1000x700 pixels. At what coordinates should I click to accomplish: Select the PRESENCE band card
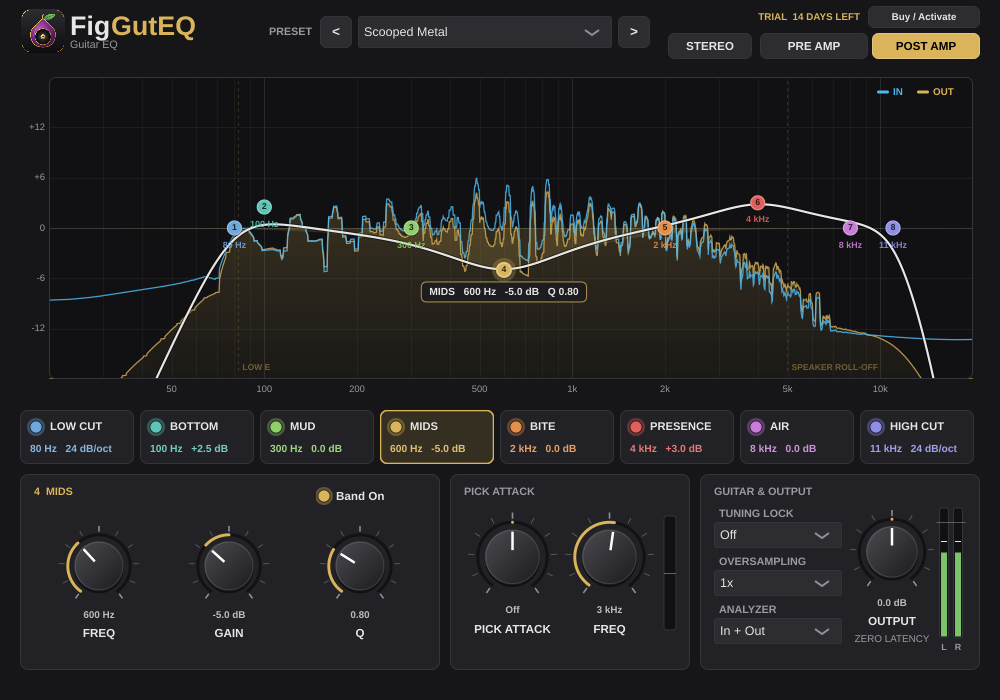677,437
